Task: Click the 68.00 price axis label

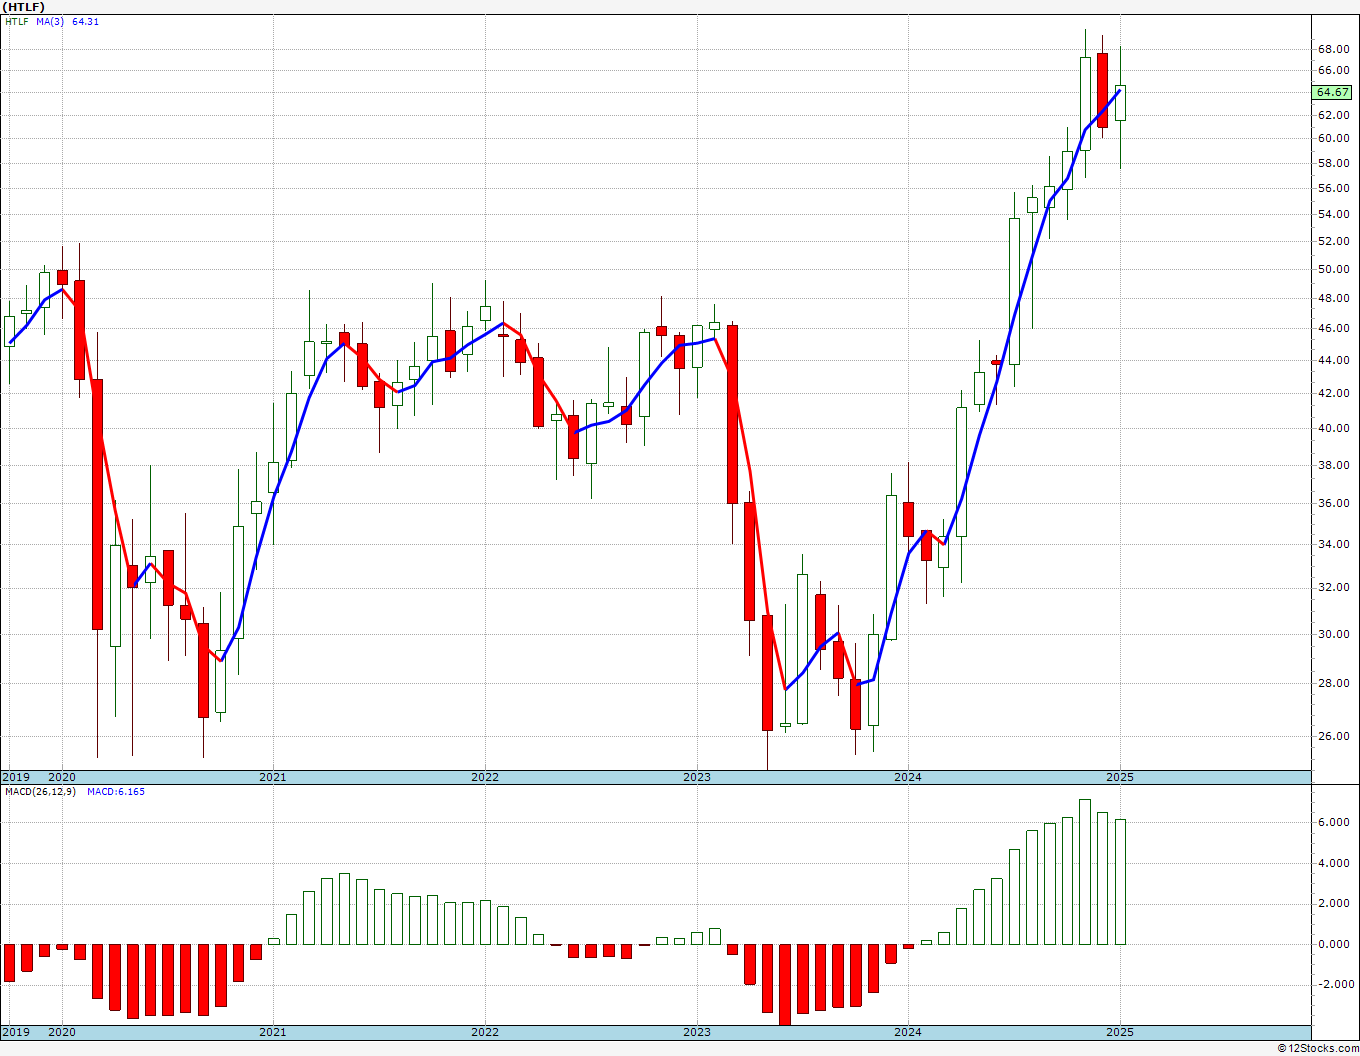Action: click(x=1331, y=49)
